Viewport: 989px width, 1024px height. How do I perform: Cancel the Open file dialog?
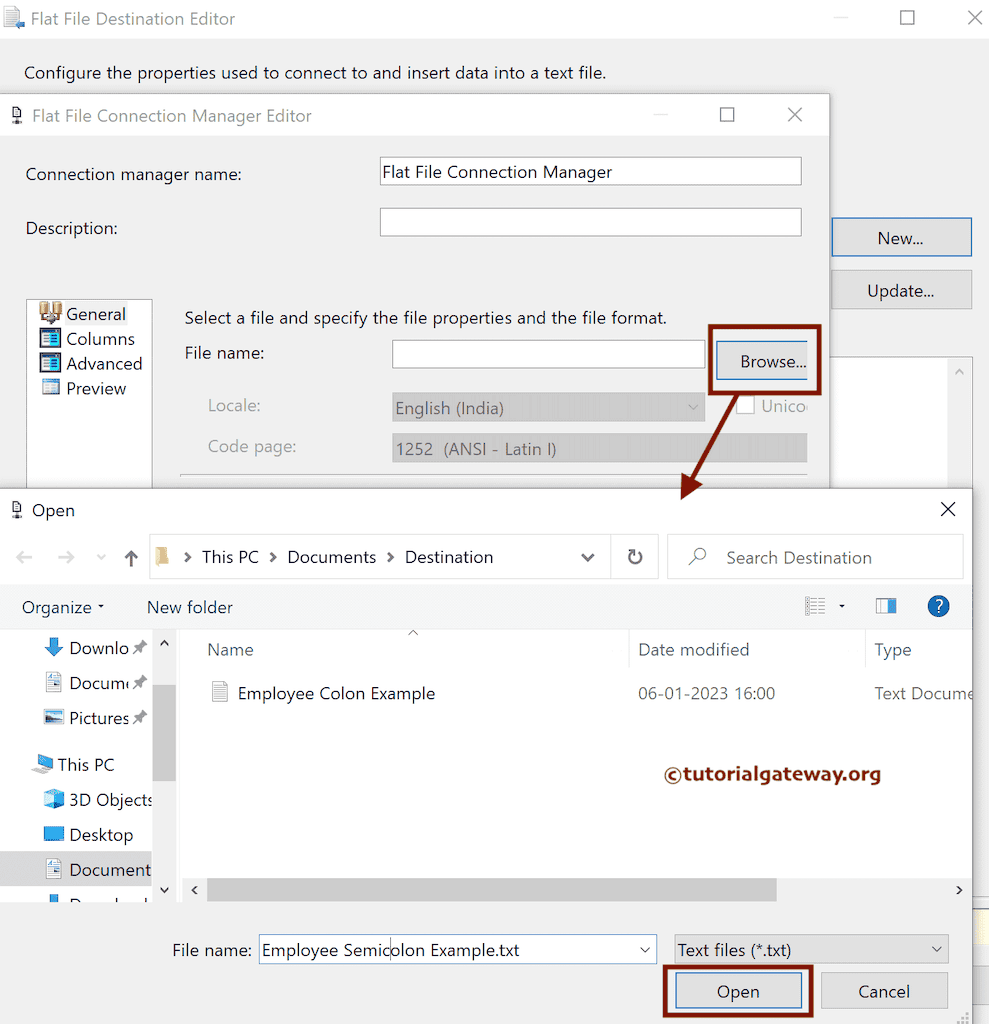click(883, 991)
